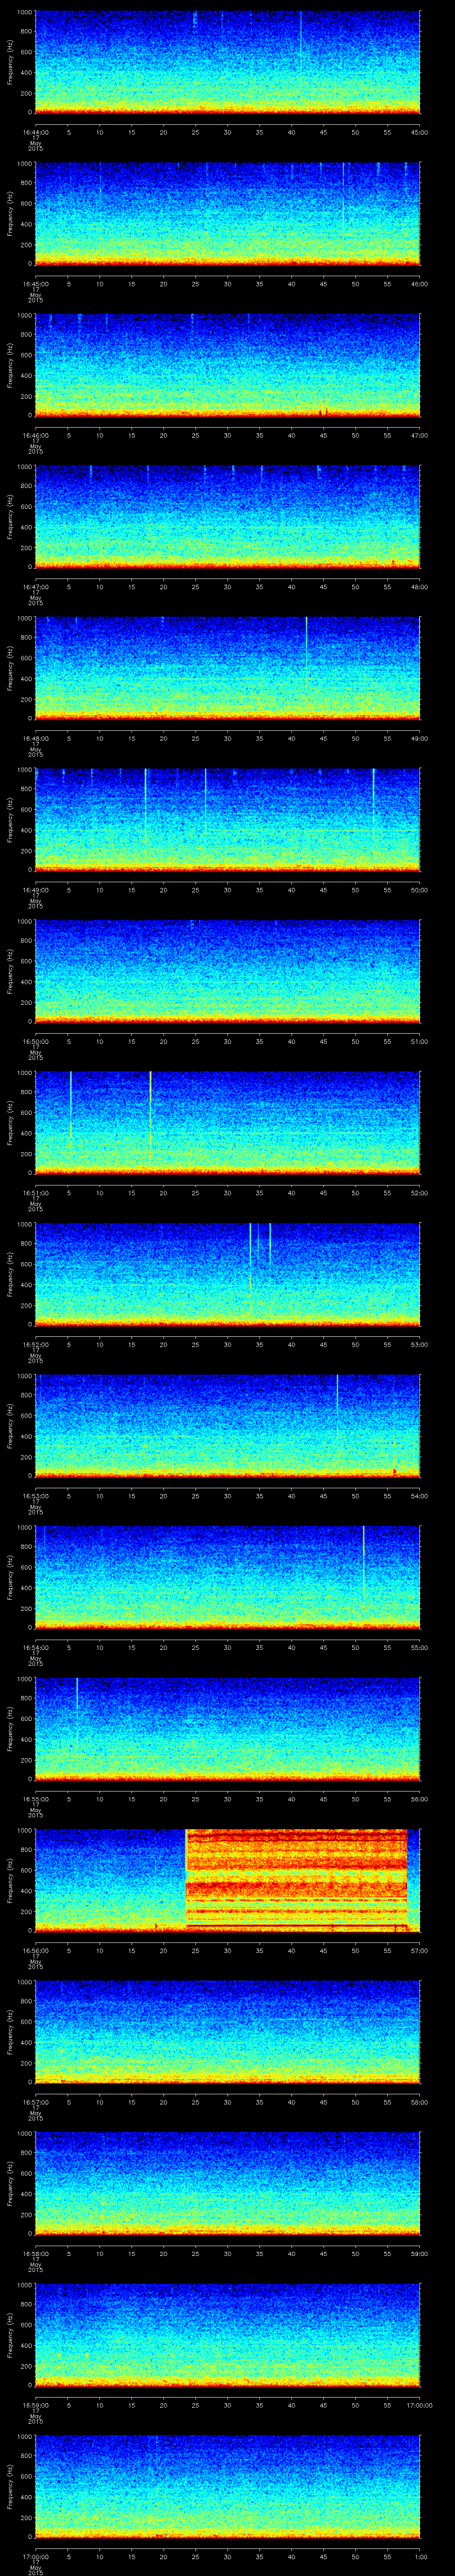Click the 16:47:00 start time label

coord(36,587)
